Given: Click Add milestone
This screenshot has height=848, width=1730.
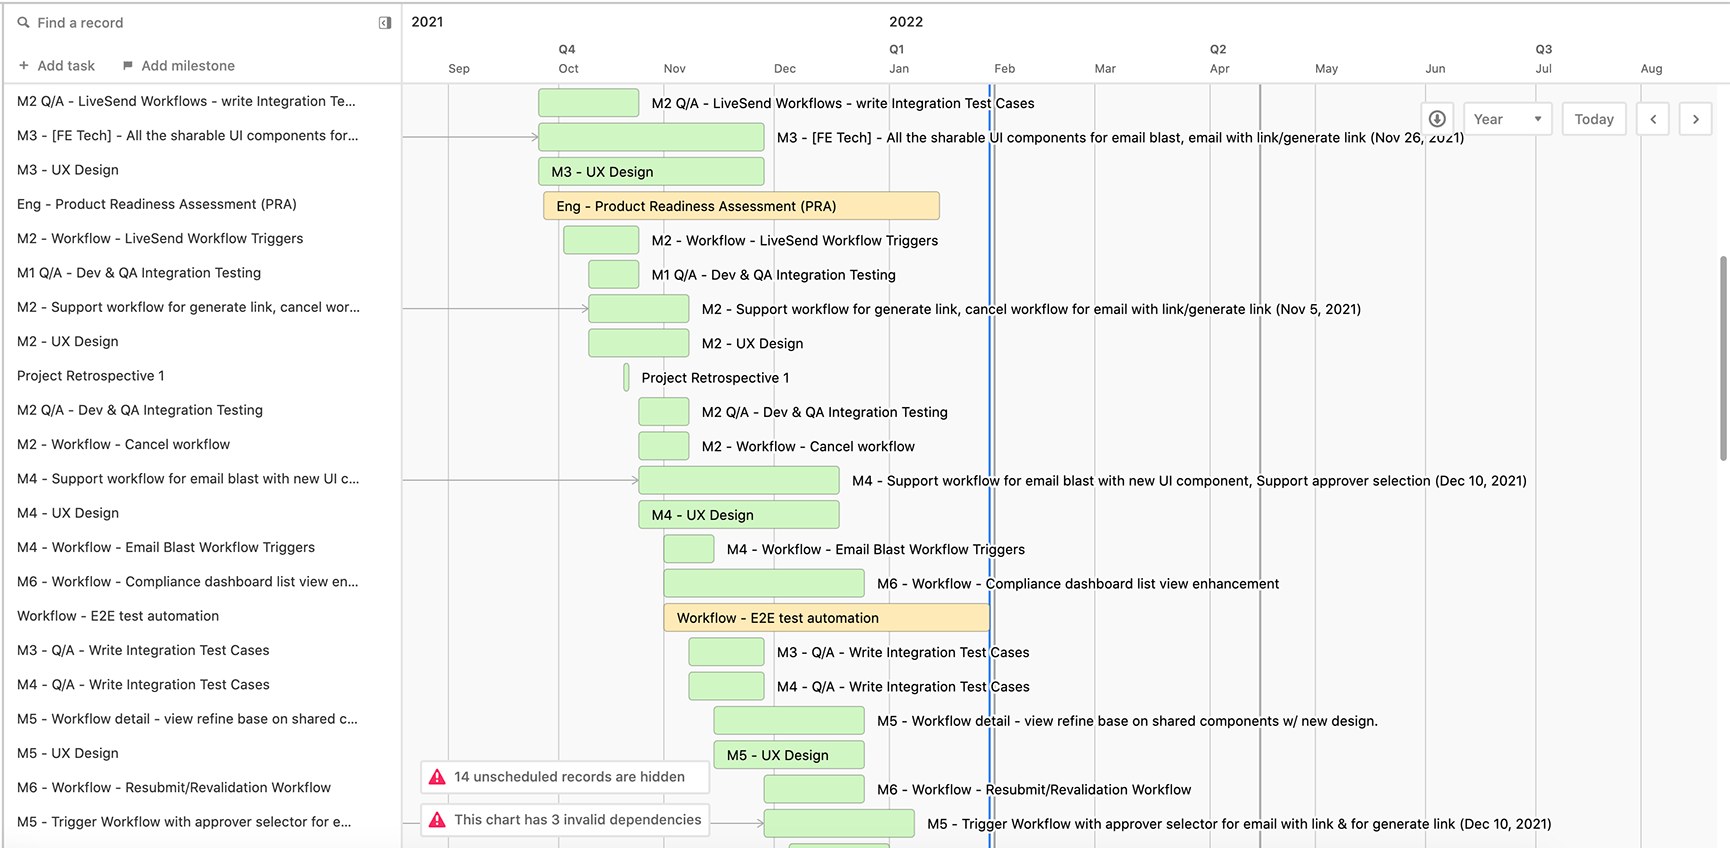Looking at the screenshot, I should tap(179, 66).
